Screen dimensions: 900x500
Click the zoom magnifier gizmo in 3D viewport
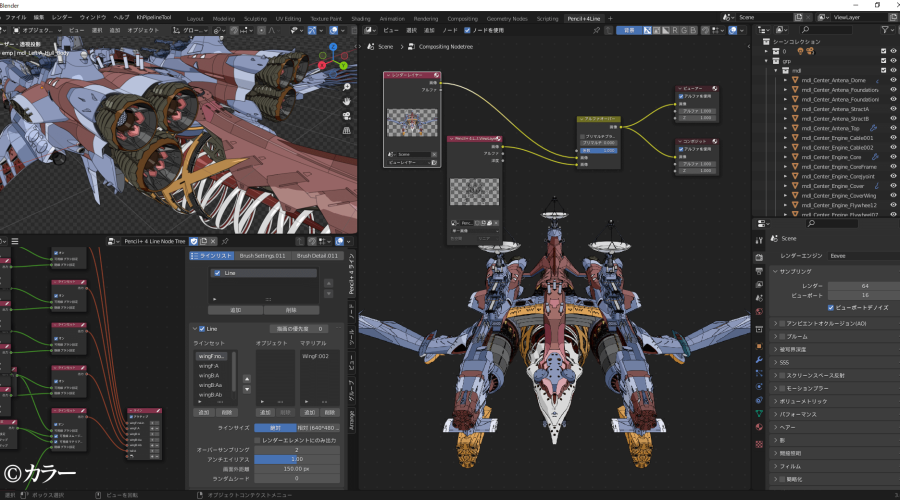346,85
